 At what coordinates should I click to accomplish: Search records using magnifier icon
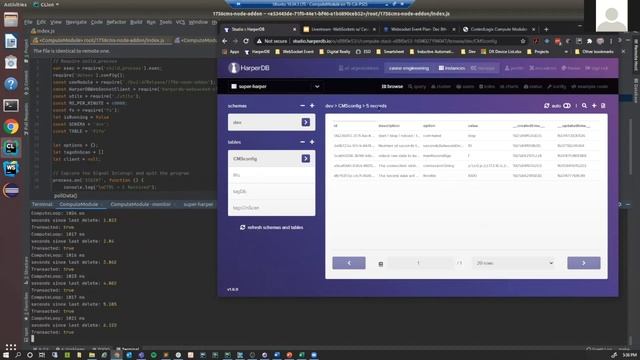[584, 106]
